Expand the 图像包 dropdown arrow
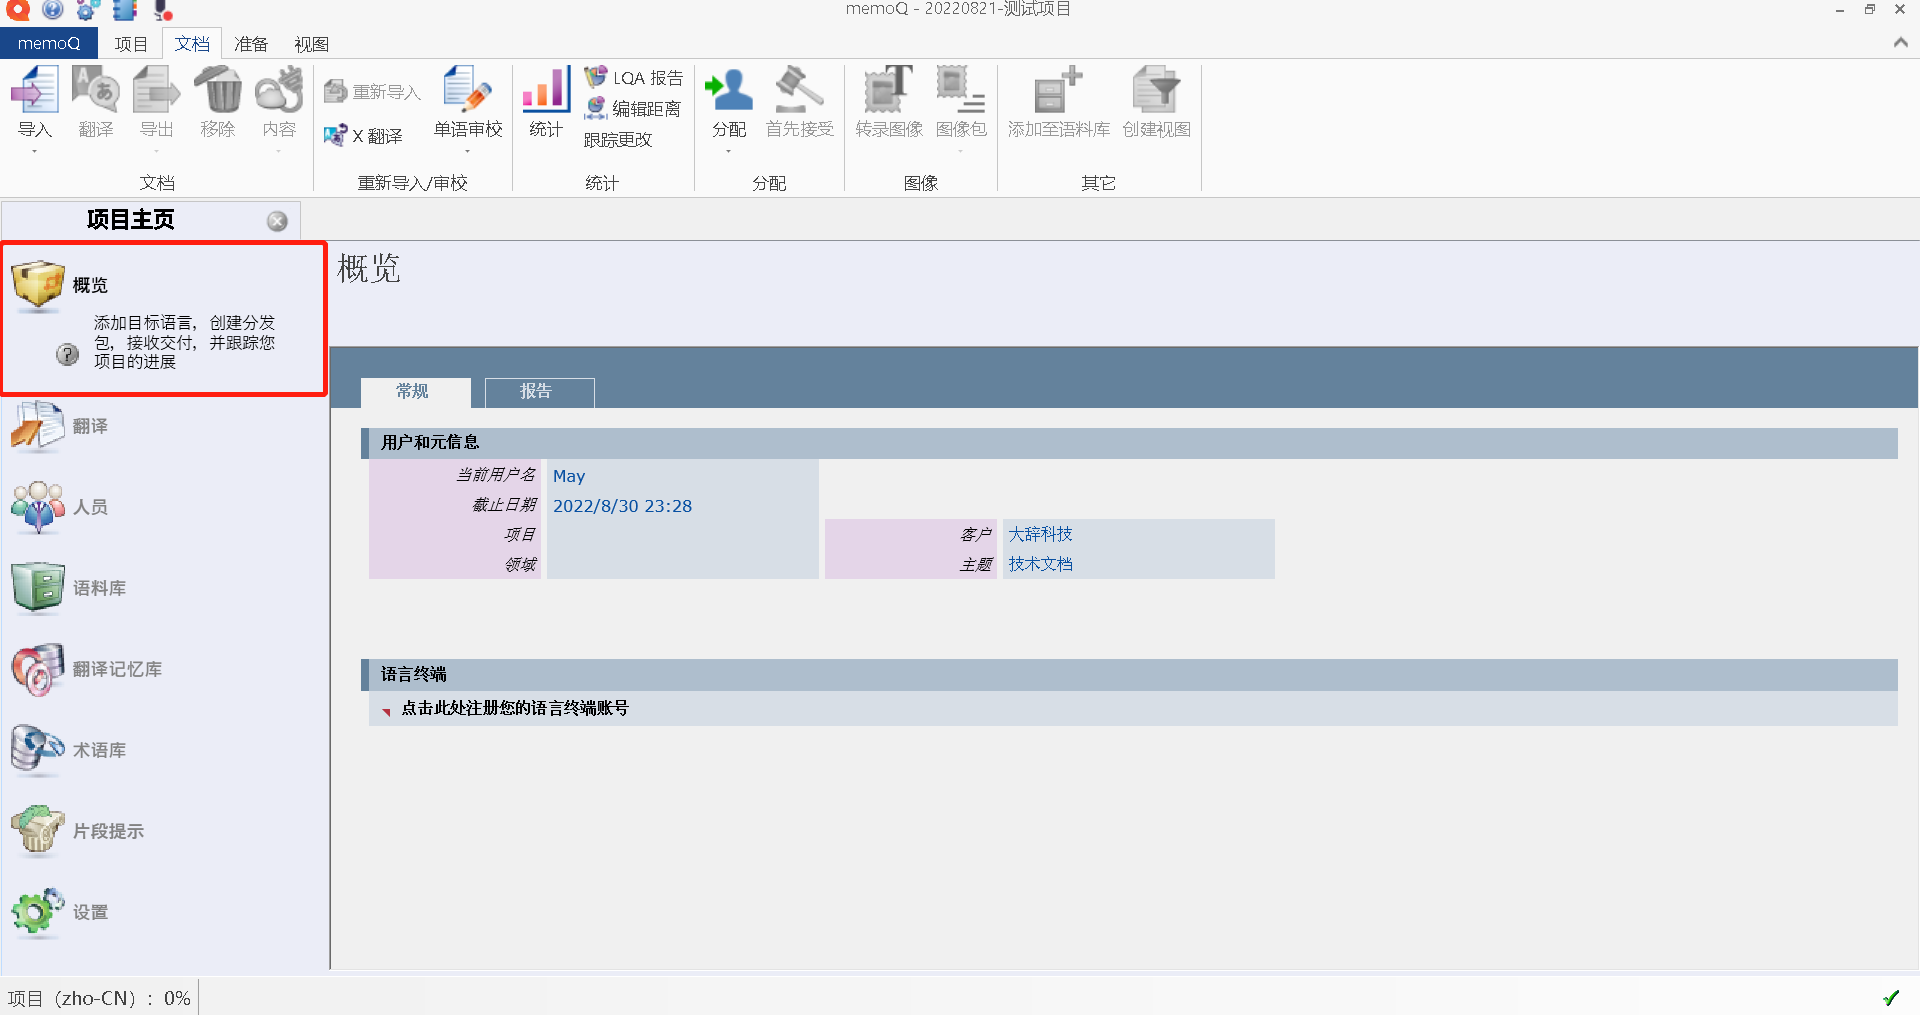The height and width of the screenshot is (1015, 1920). coord(961,151)
